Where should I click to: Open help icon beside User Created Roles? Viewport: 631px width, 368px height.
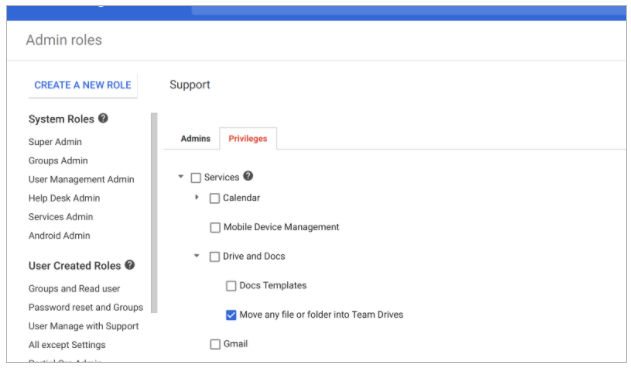[x=130, y=265]
